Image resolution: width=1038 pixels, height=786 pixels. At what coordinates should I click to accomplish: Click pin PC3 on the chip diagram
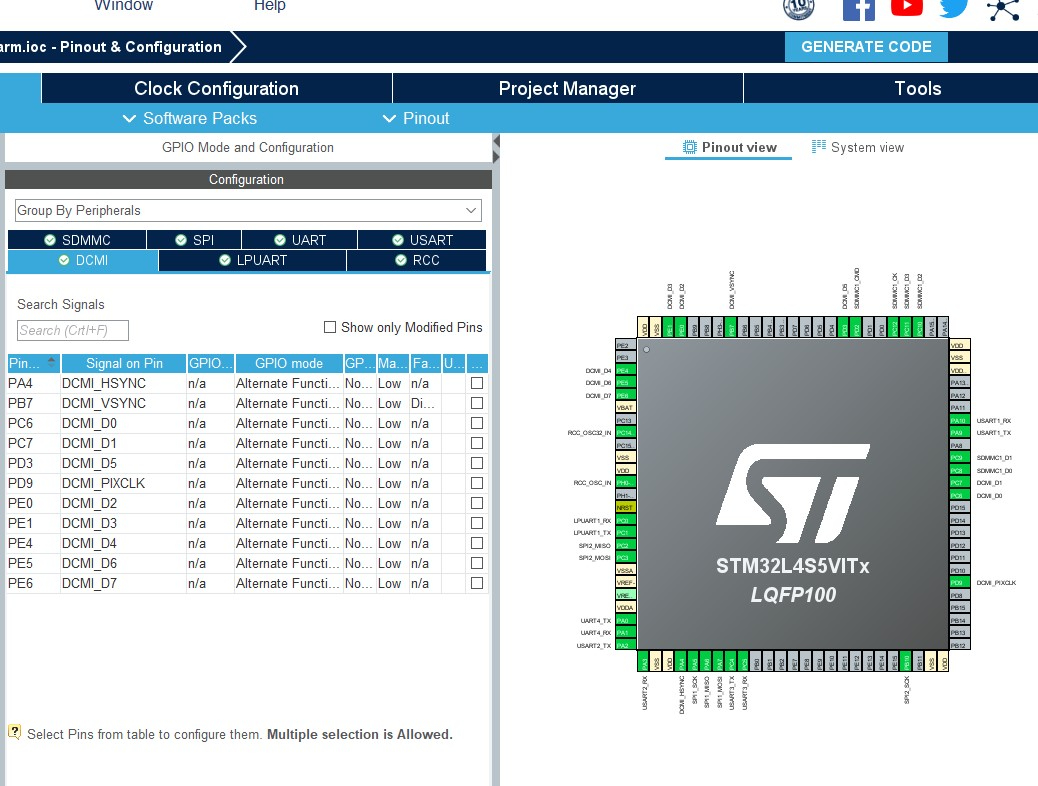[626, 558]
